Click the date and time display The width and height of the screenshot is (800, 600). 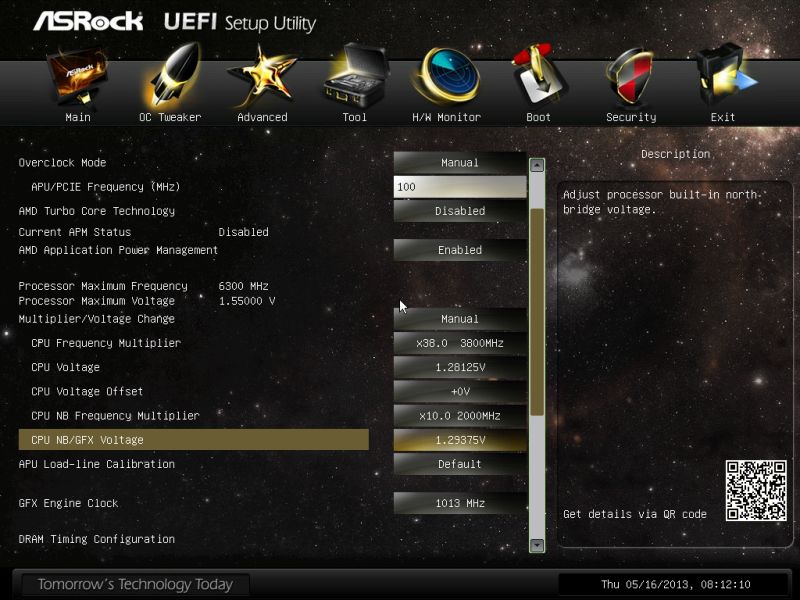click(676, 585)
